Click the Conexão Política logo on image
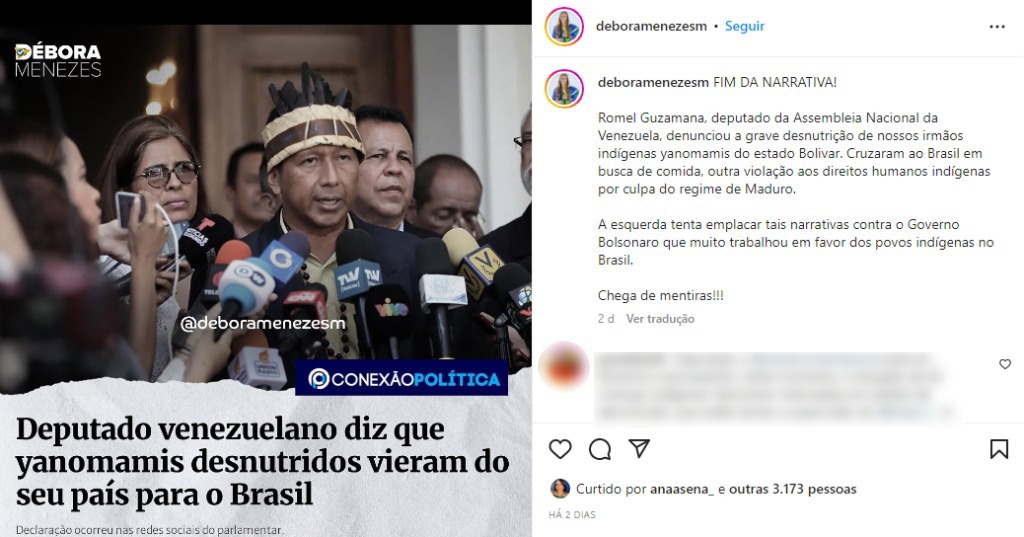Viewport: 1024px width, 537px height. click(401, 378)
